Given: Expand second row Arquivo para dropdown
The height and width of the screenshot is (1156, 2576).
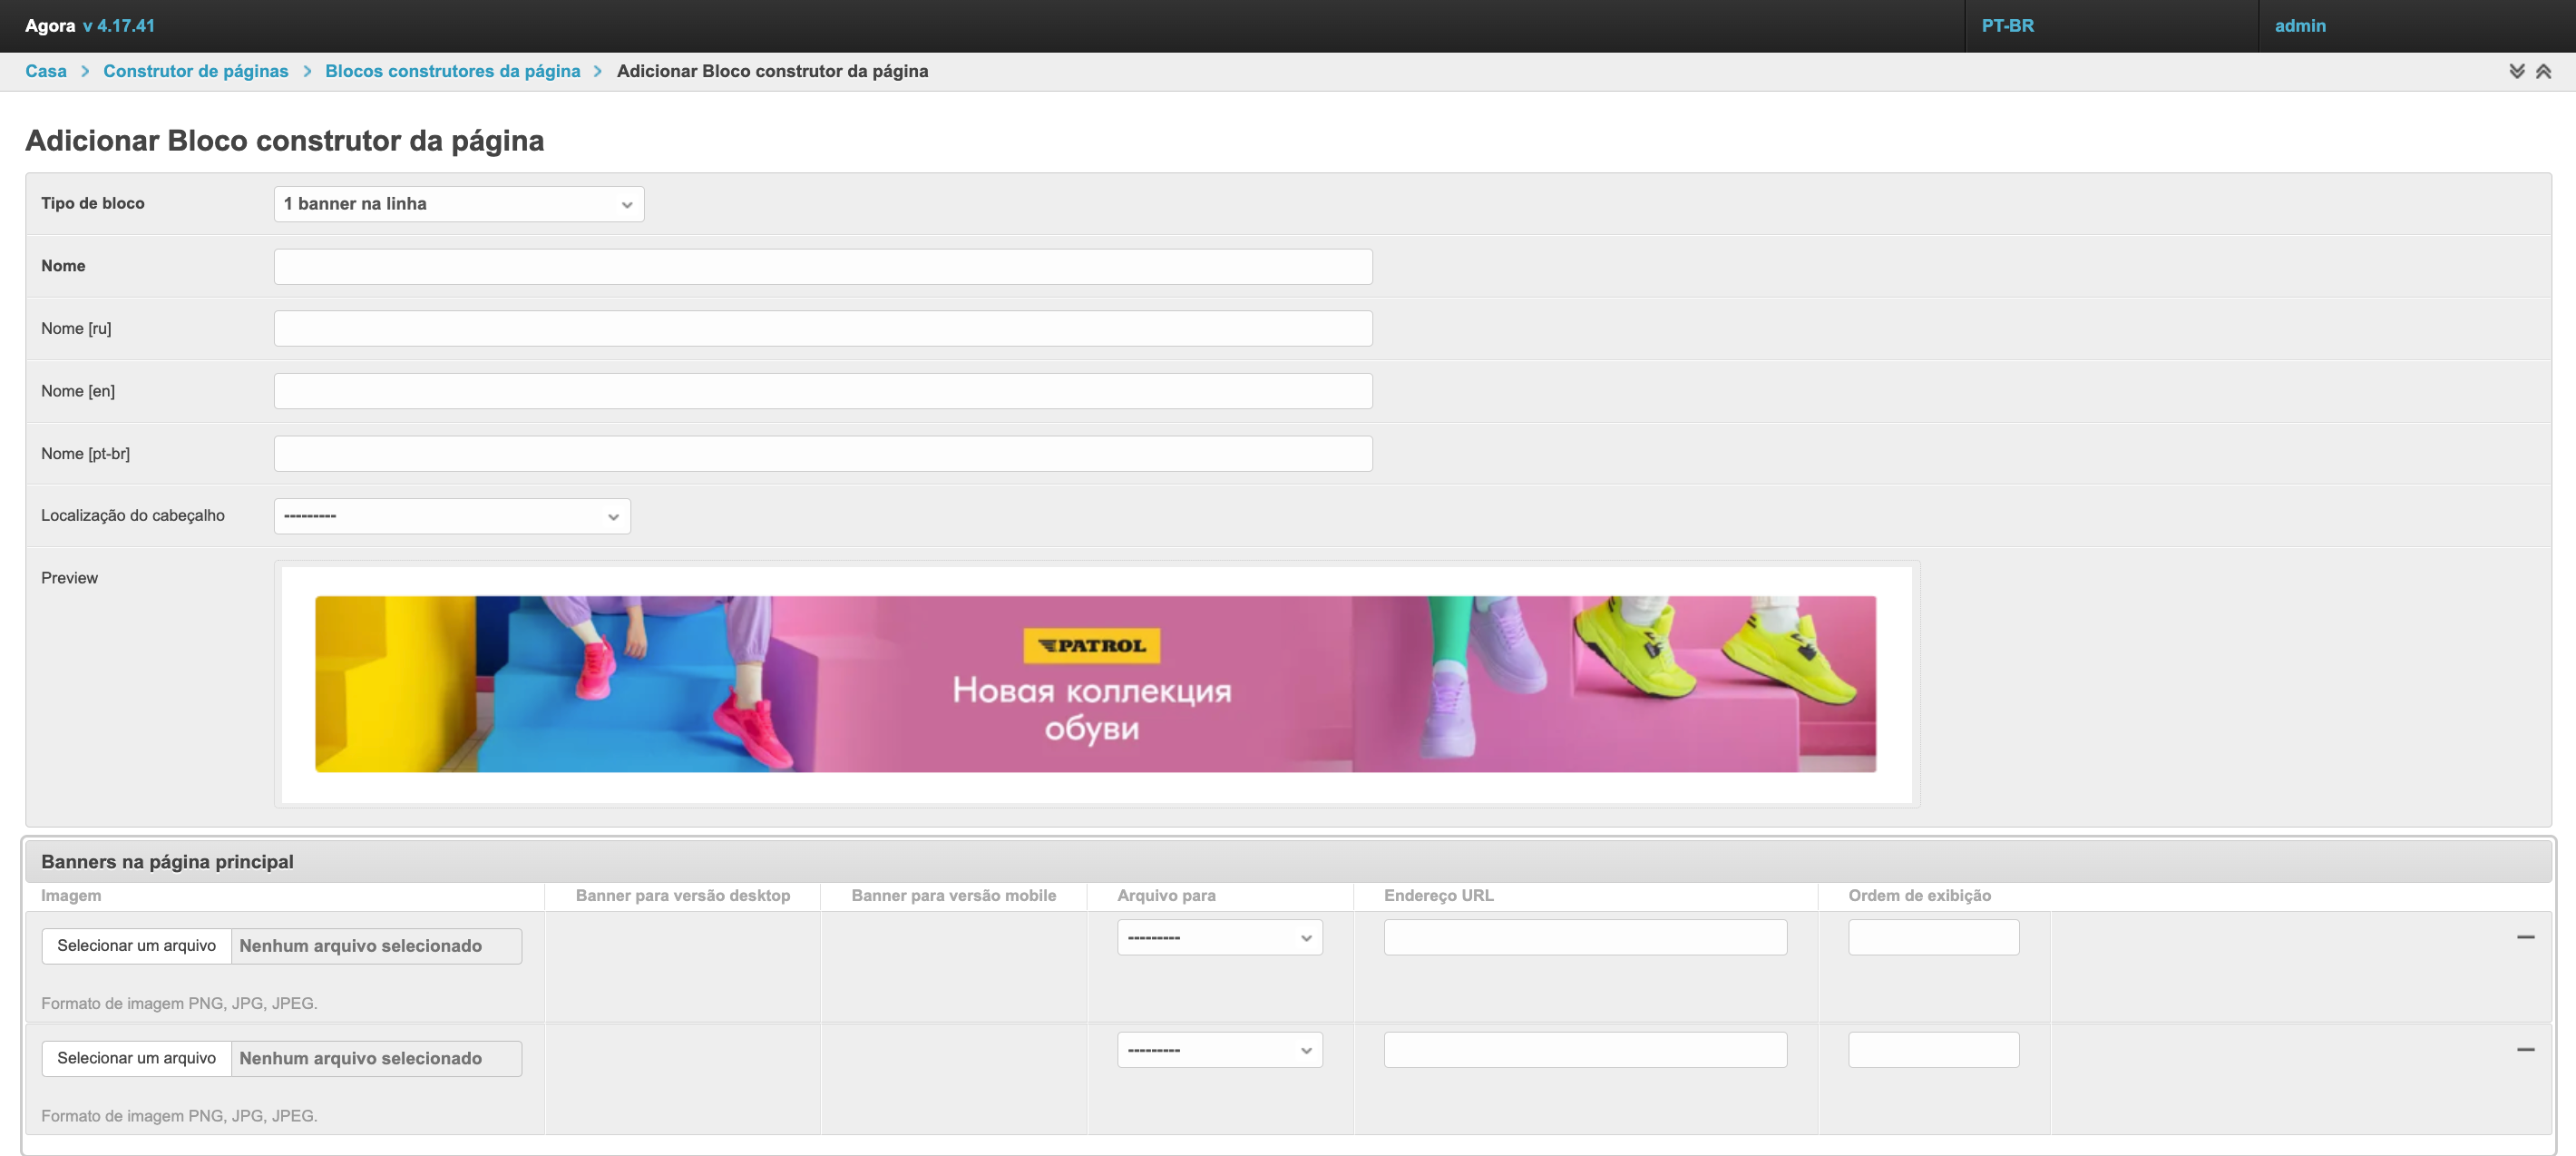Looking at the screenshot, I should (1219, 1050).
